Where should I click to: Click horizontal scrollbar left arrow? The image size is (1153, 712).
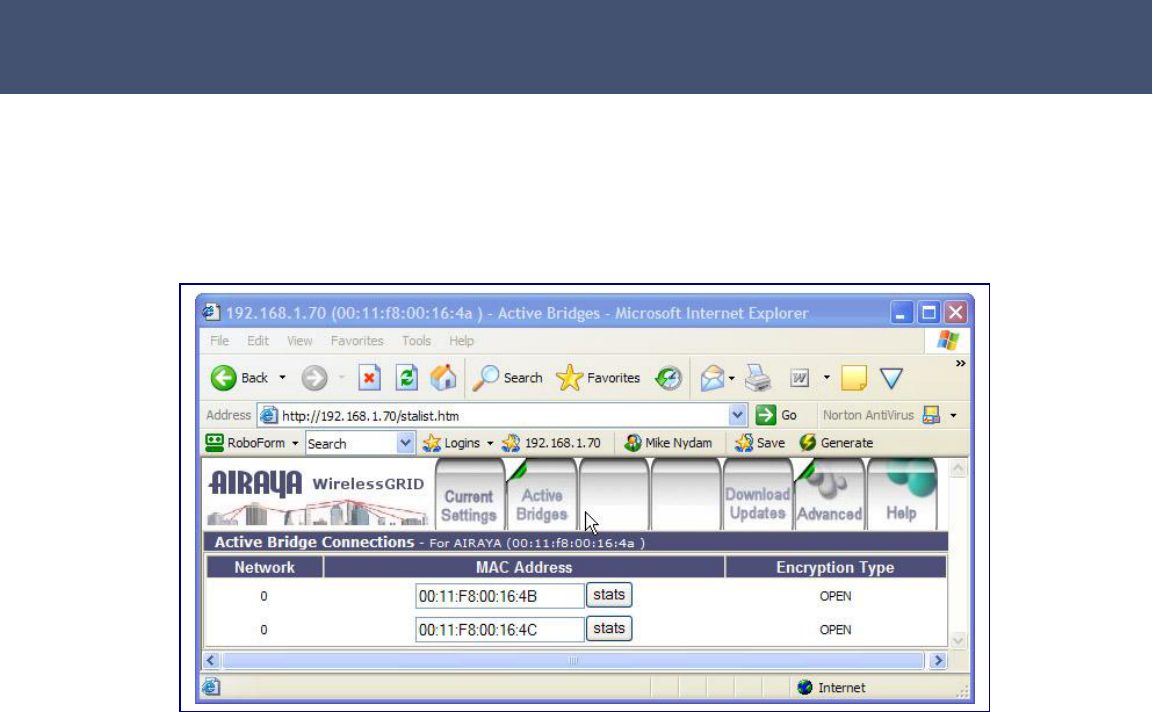211,660
